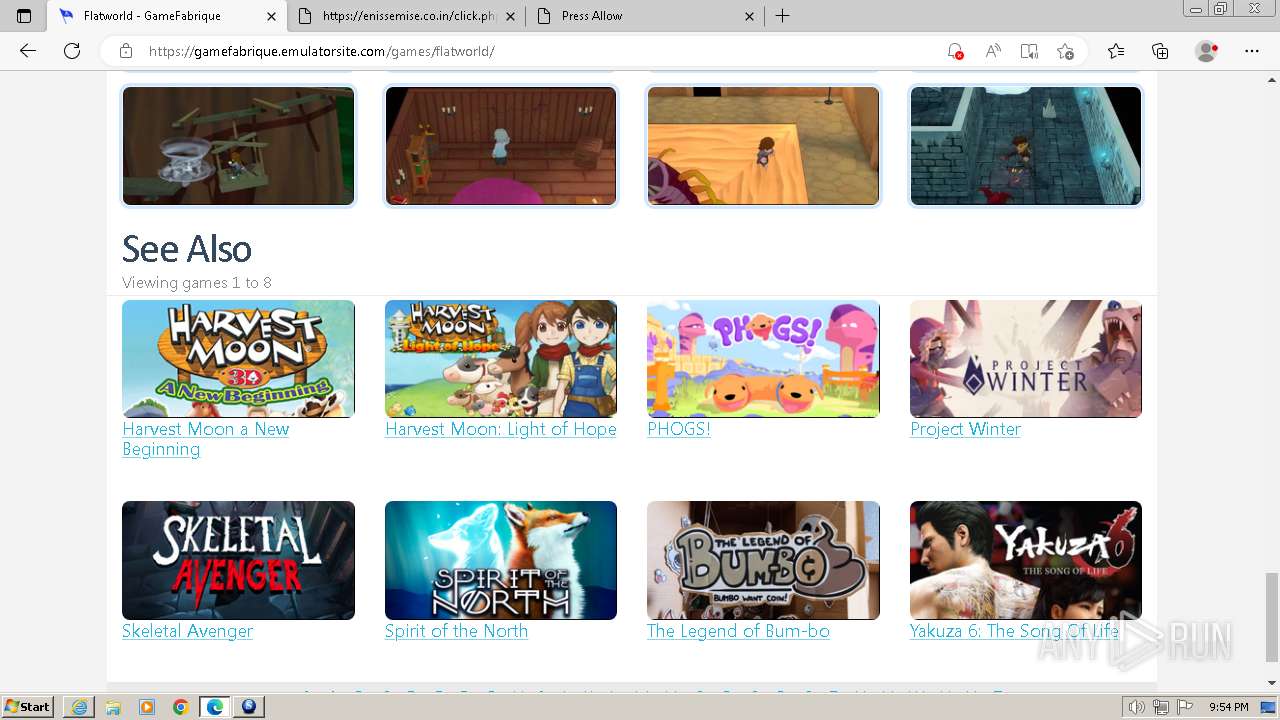Image resolution: width=1280 pixels, height=720 pixels.
Task: Click the page vertical scrollbar thumb
Action: (x=1271, y=617)
